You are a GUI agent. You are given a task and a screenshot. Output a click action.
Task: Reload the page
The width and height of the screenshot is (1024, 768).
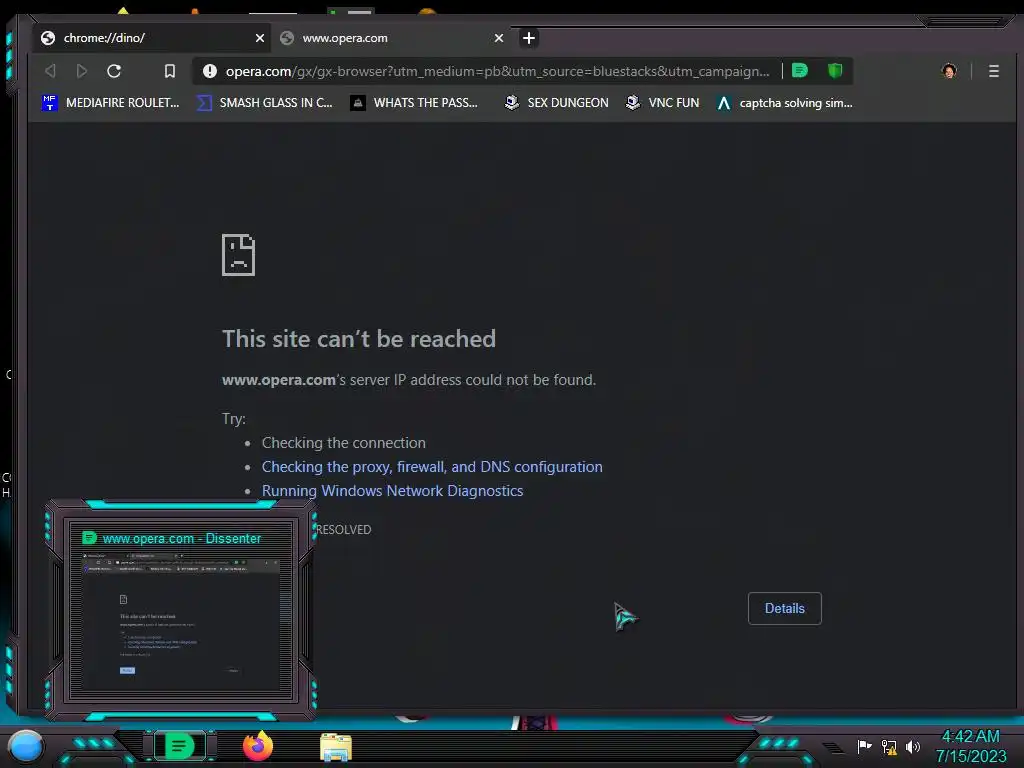click(114, 71)
